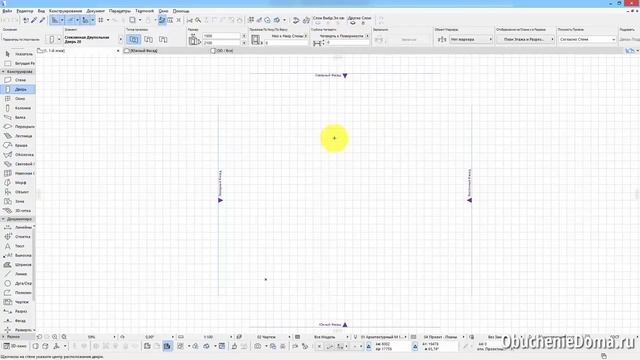Click the magnifier find-and-select toolbar icon

pos(198,20)
